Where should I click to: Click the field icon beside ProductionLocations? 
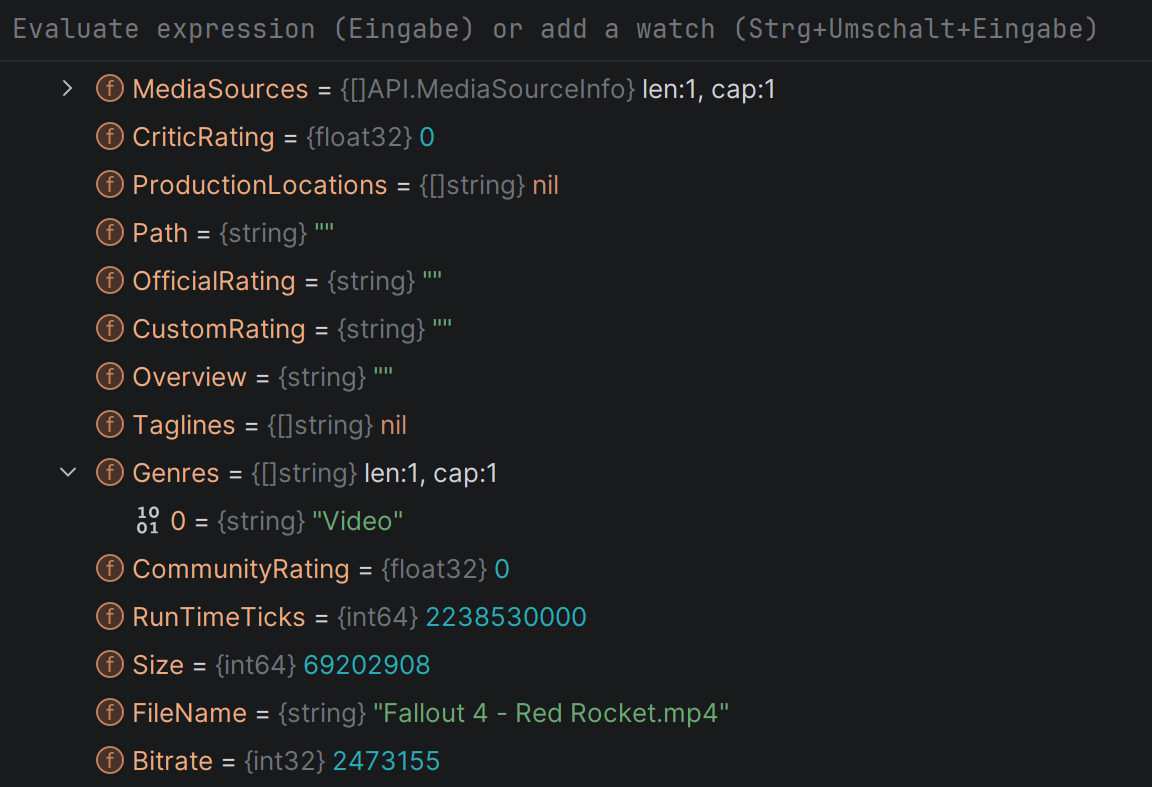coord(109,184)
